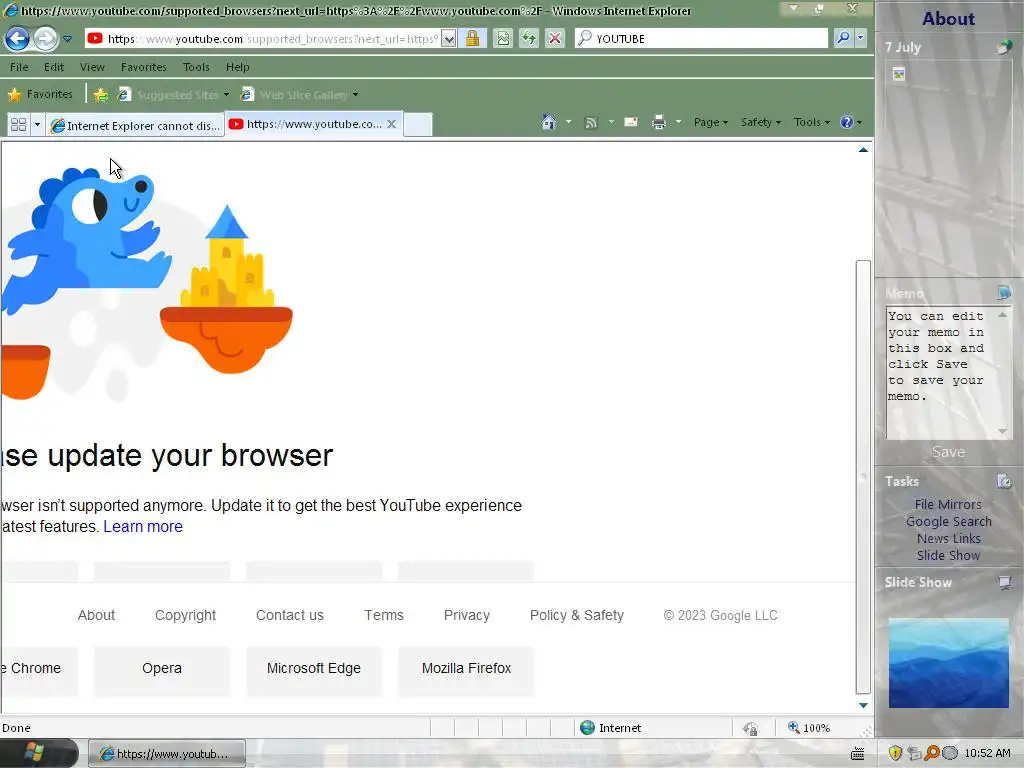The image size is (1024, 768).
Task: Click the Read Mail icon
Action: pos(631,122)
